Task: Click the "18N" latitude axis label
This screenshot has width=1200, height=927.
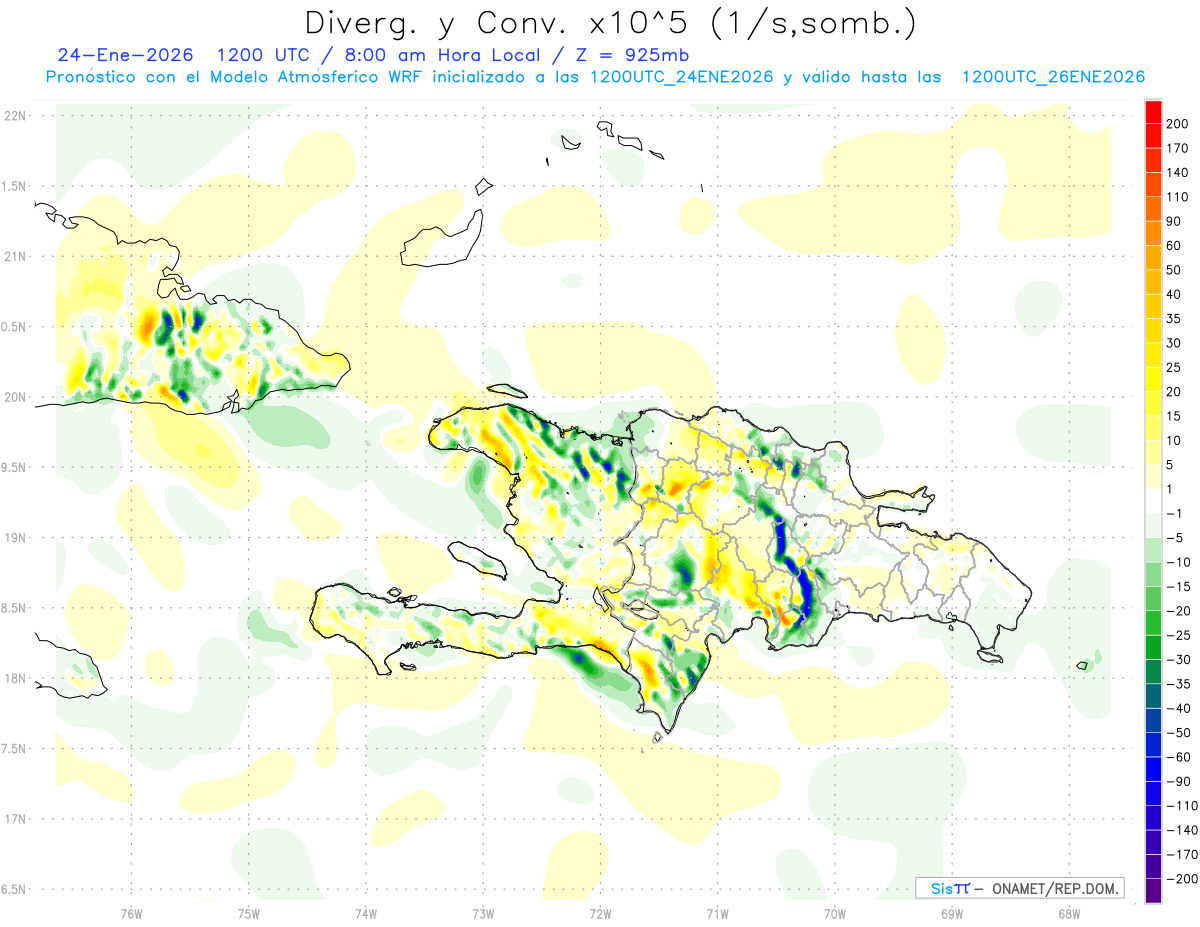Action: 14,678
